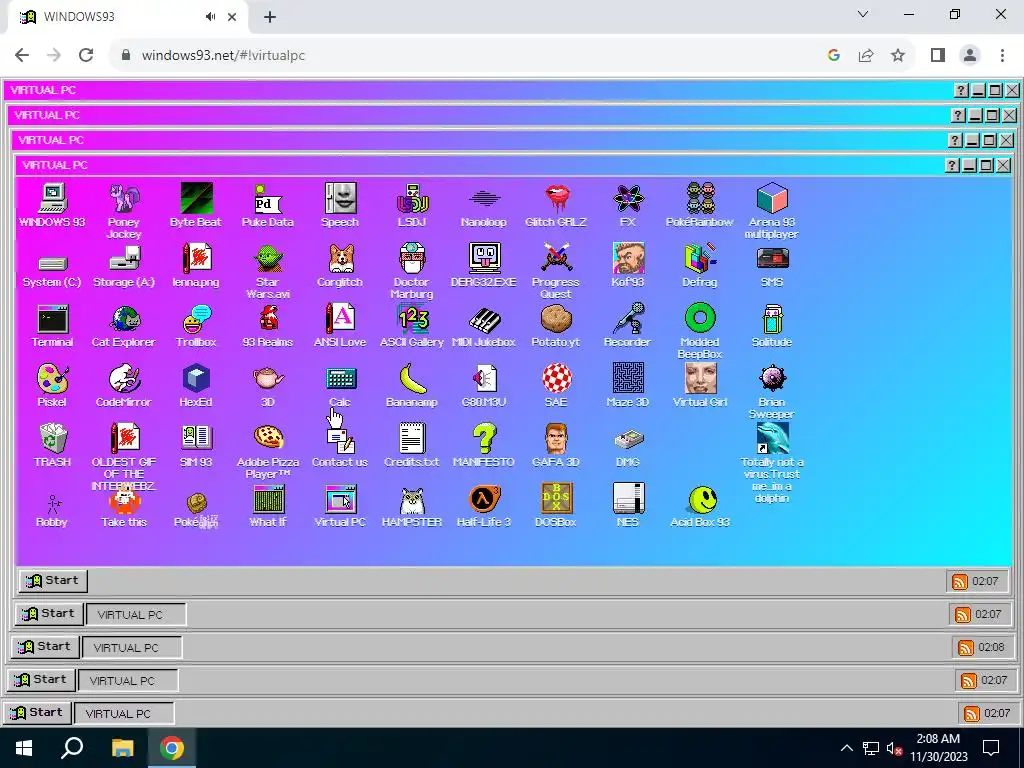
Task: Open File Explorer from Windows taskbar
Action: (122, 748)
